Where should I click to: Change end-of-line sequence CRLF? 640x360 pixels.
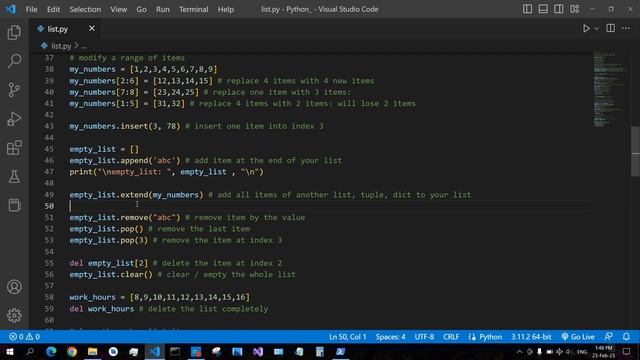pyautogui.click(x=451, y=337)
